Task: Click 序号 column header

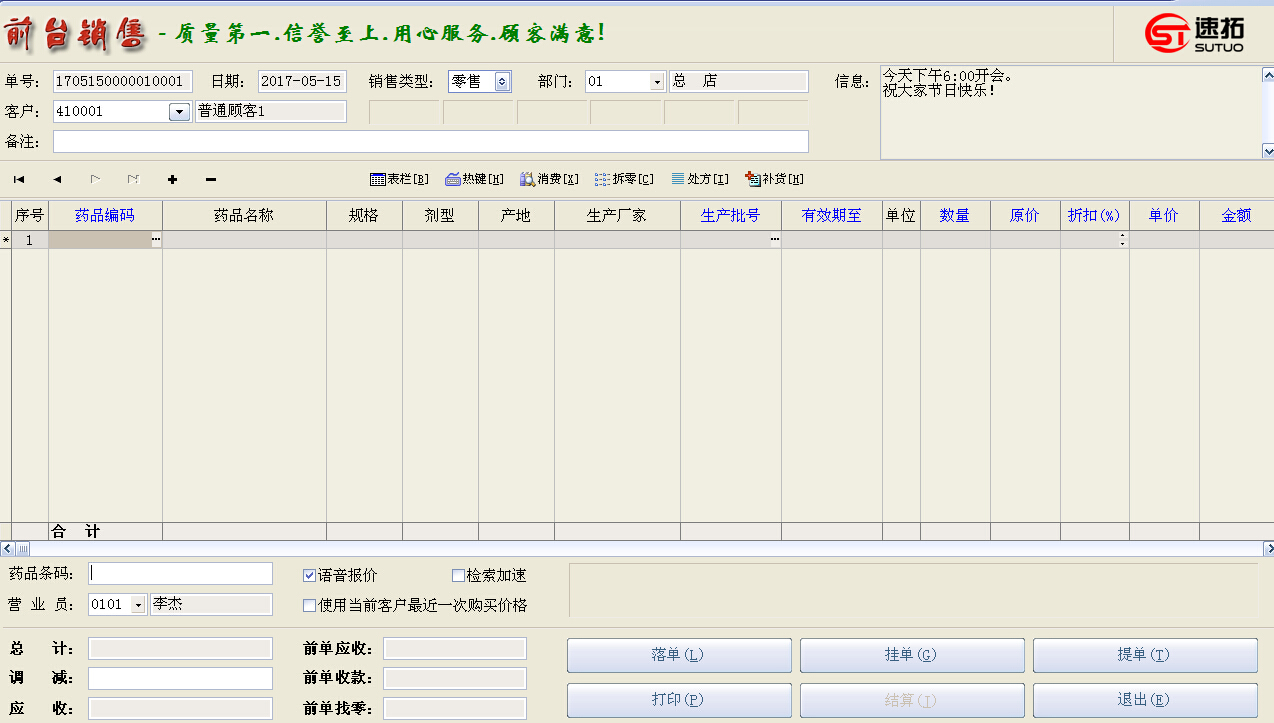Action: click(30, 215)
